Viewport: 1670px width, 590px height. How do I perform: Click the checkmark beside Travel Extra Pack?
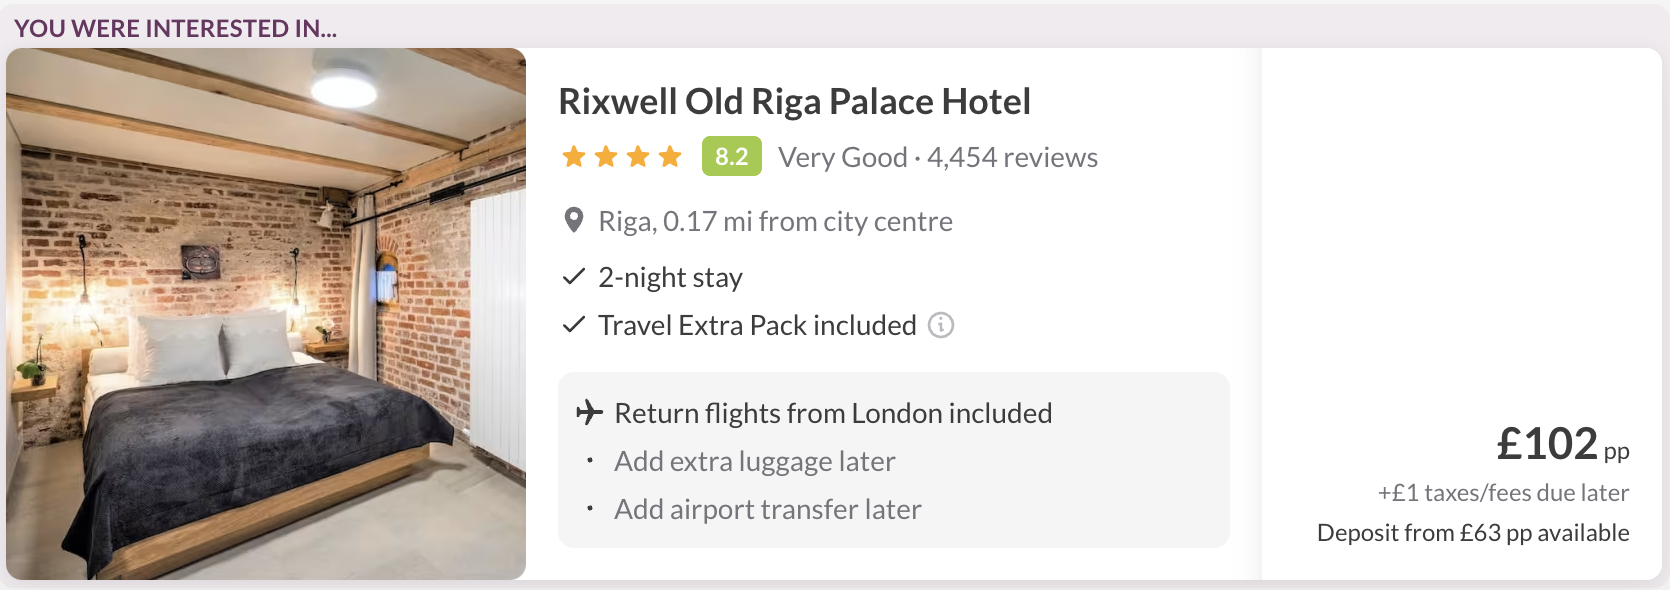click(x=573, y=325)
